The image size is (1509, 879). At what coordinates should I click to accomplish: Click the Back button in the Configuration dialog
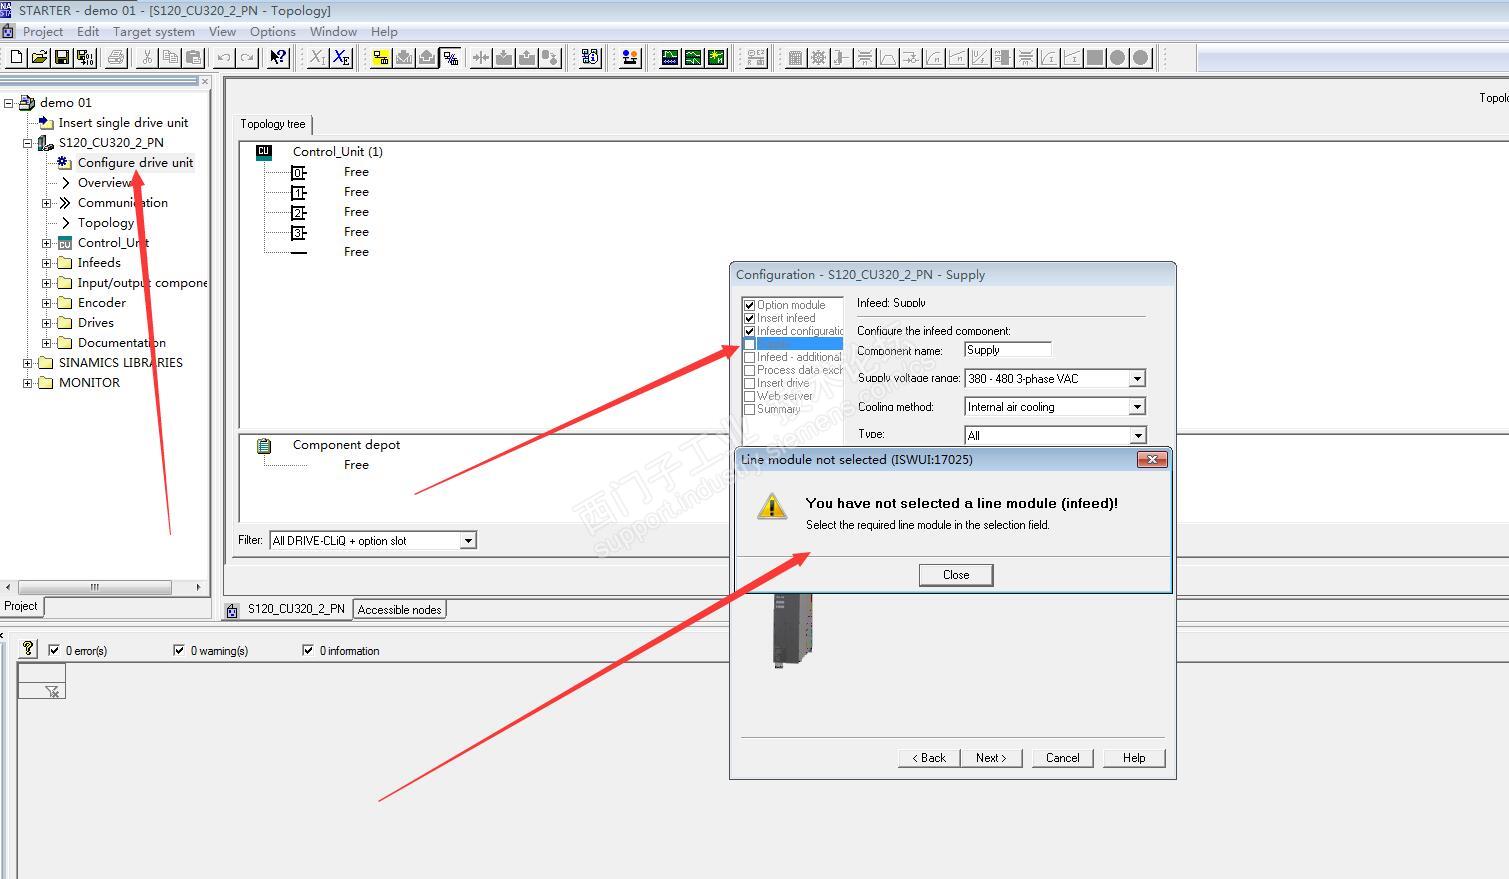tap(929, 758)
